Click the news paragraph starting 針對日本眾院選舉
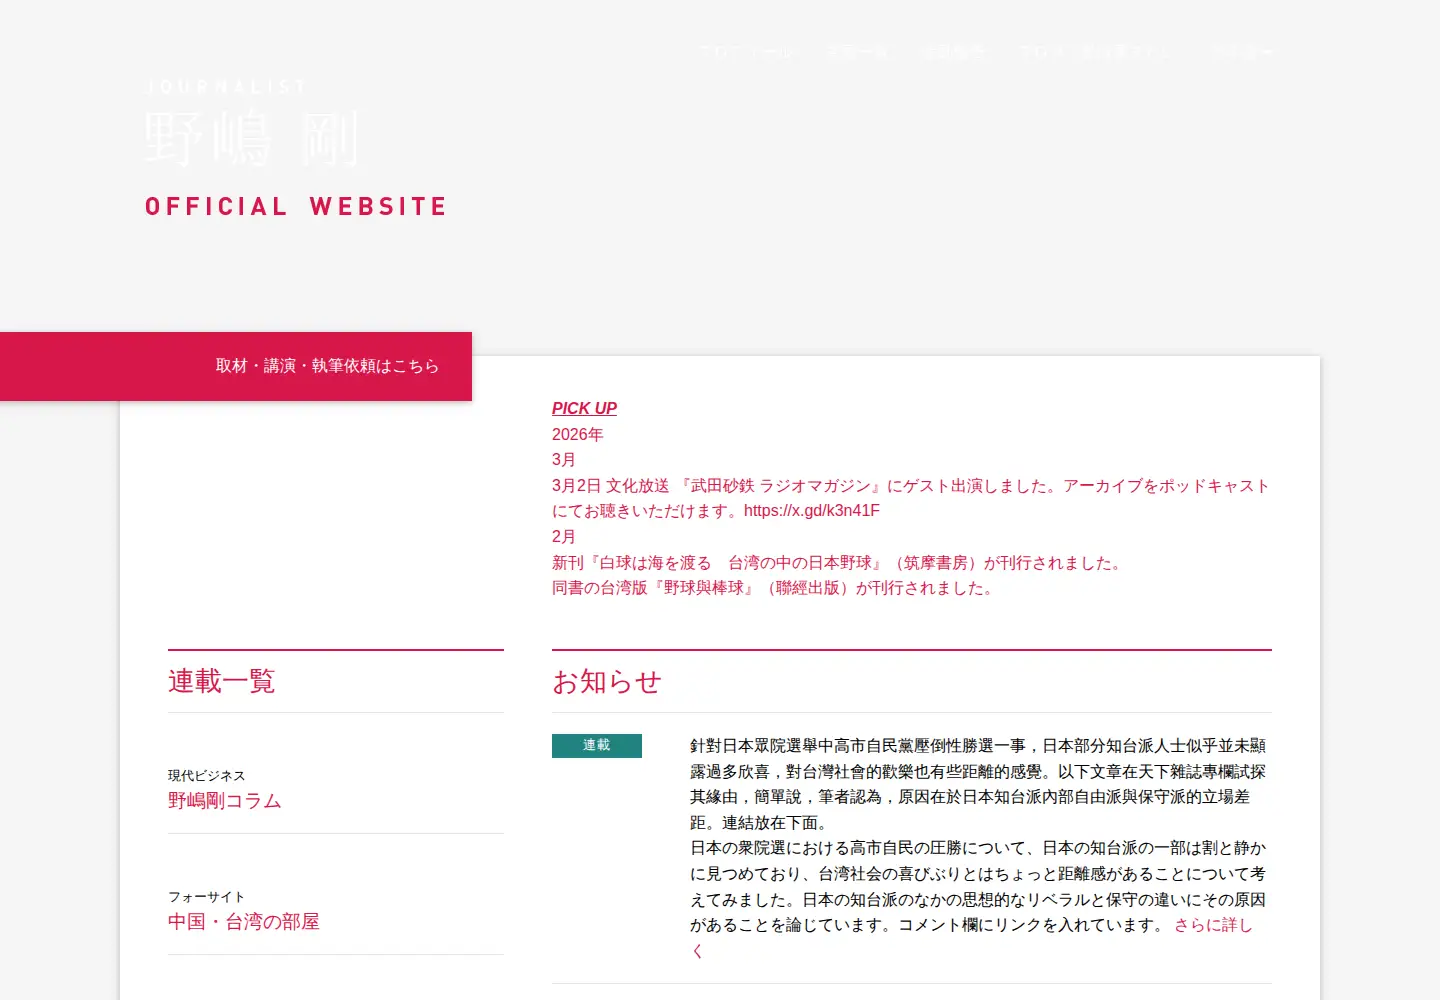 (x=978, y=784)
